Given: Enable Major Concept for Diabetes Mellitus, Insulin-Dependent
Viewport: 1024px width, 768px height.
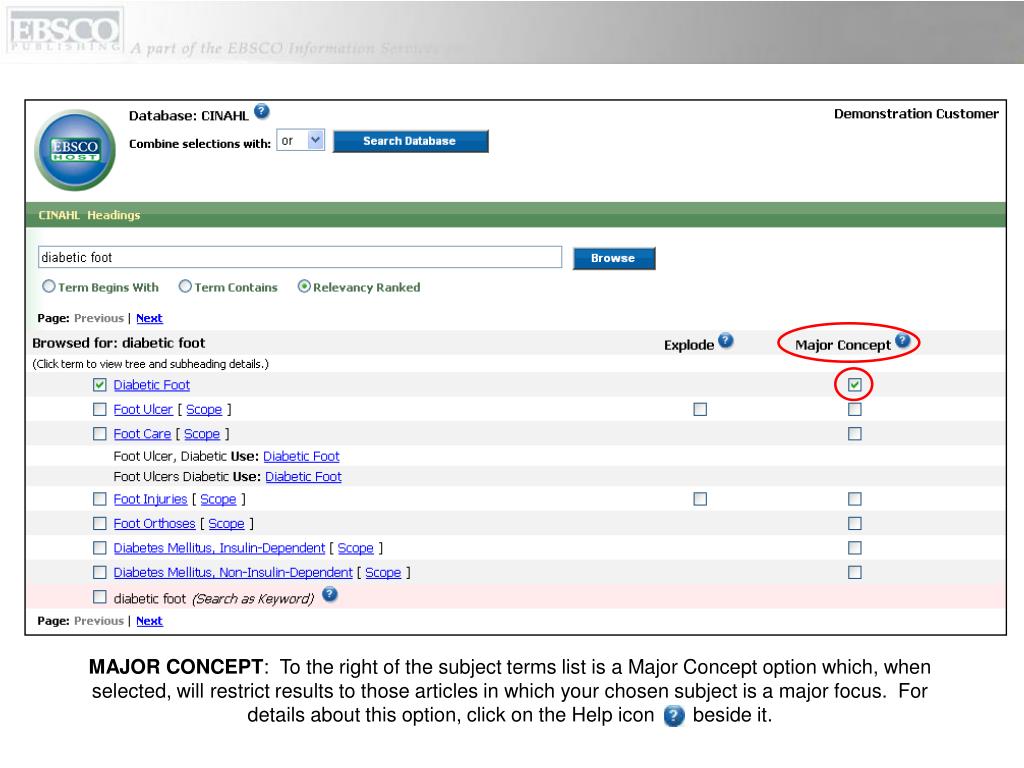Looking at the screenshot, I should click(854, 548).
